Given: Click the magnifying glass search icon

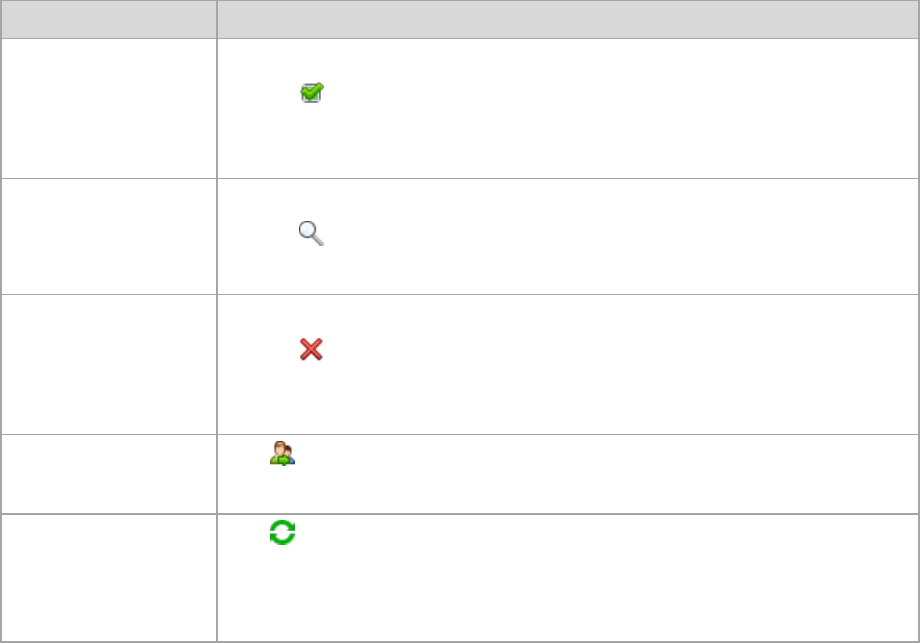Looking at the screenshot, I should (311, 234).
